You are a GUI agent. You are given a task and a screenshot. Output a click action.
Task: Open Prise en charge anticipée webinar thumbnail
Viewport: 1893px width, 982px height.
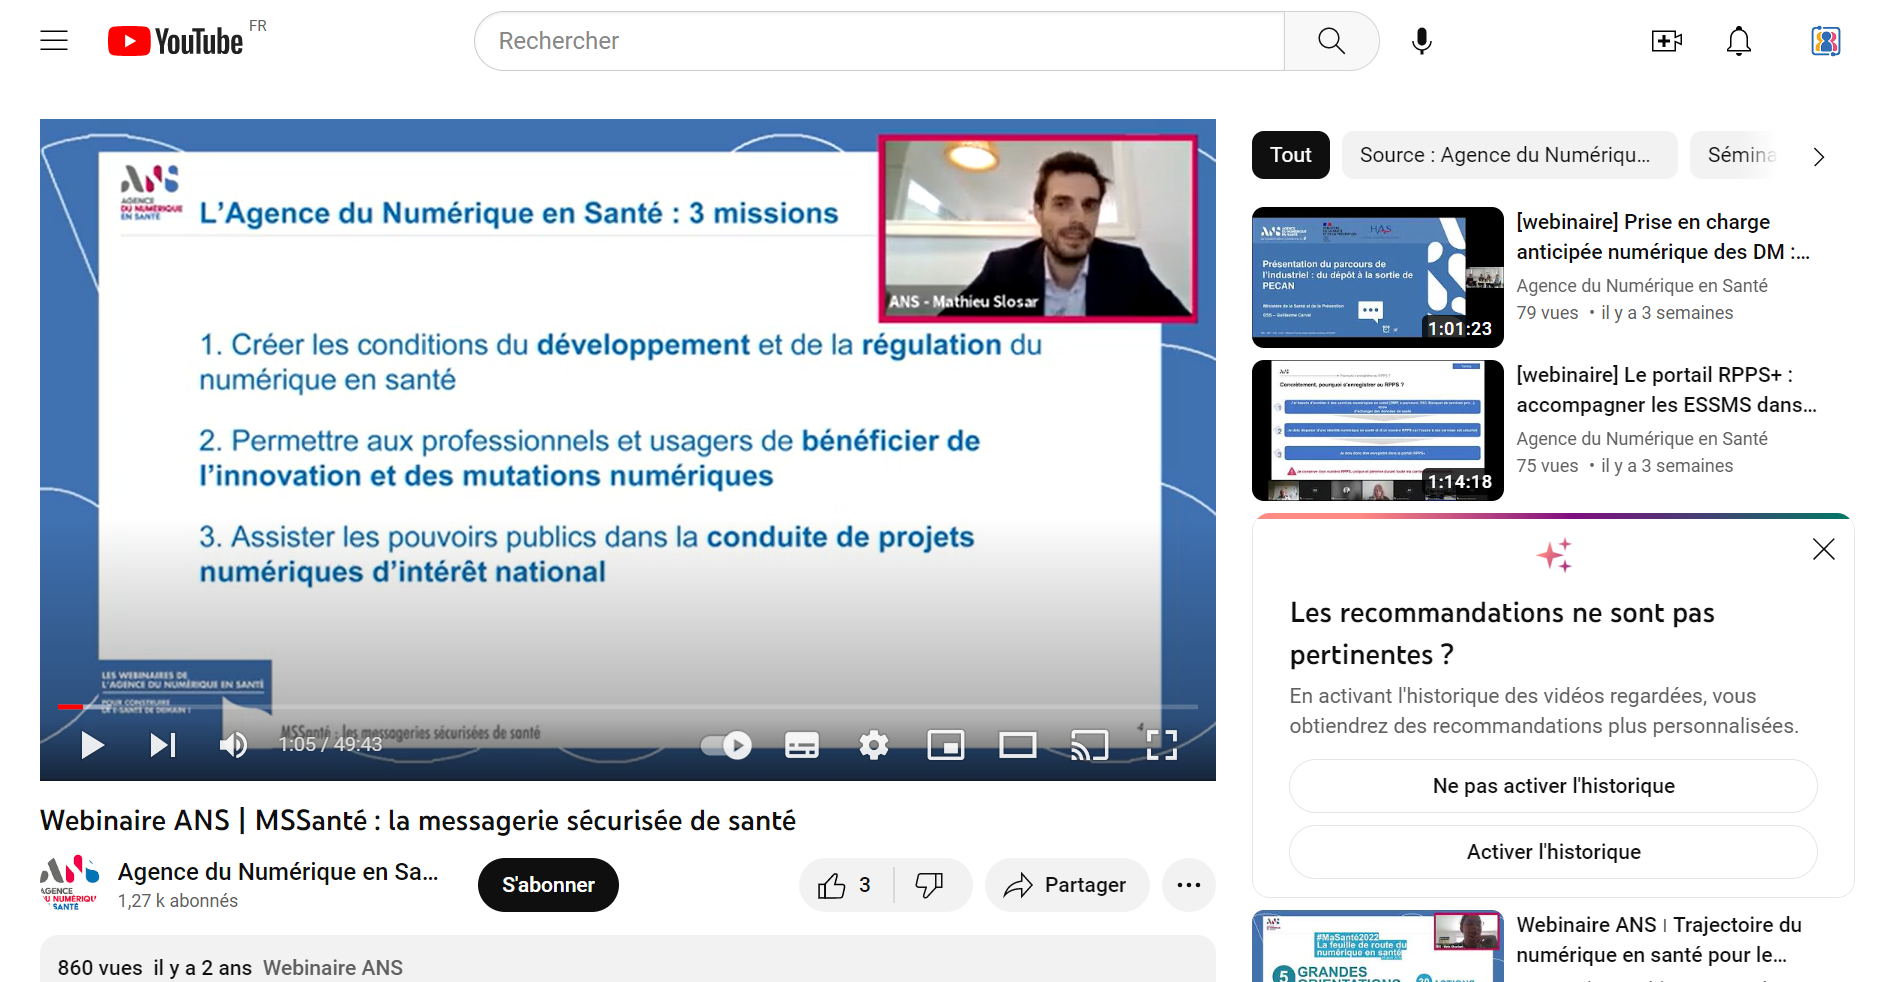(1378, 277)
